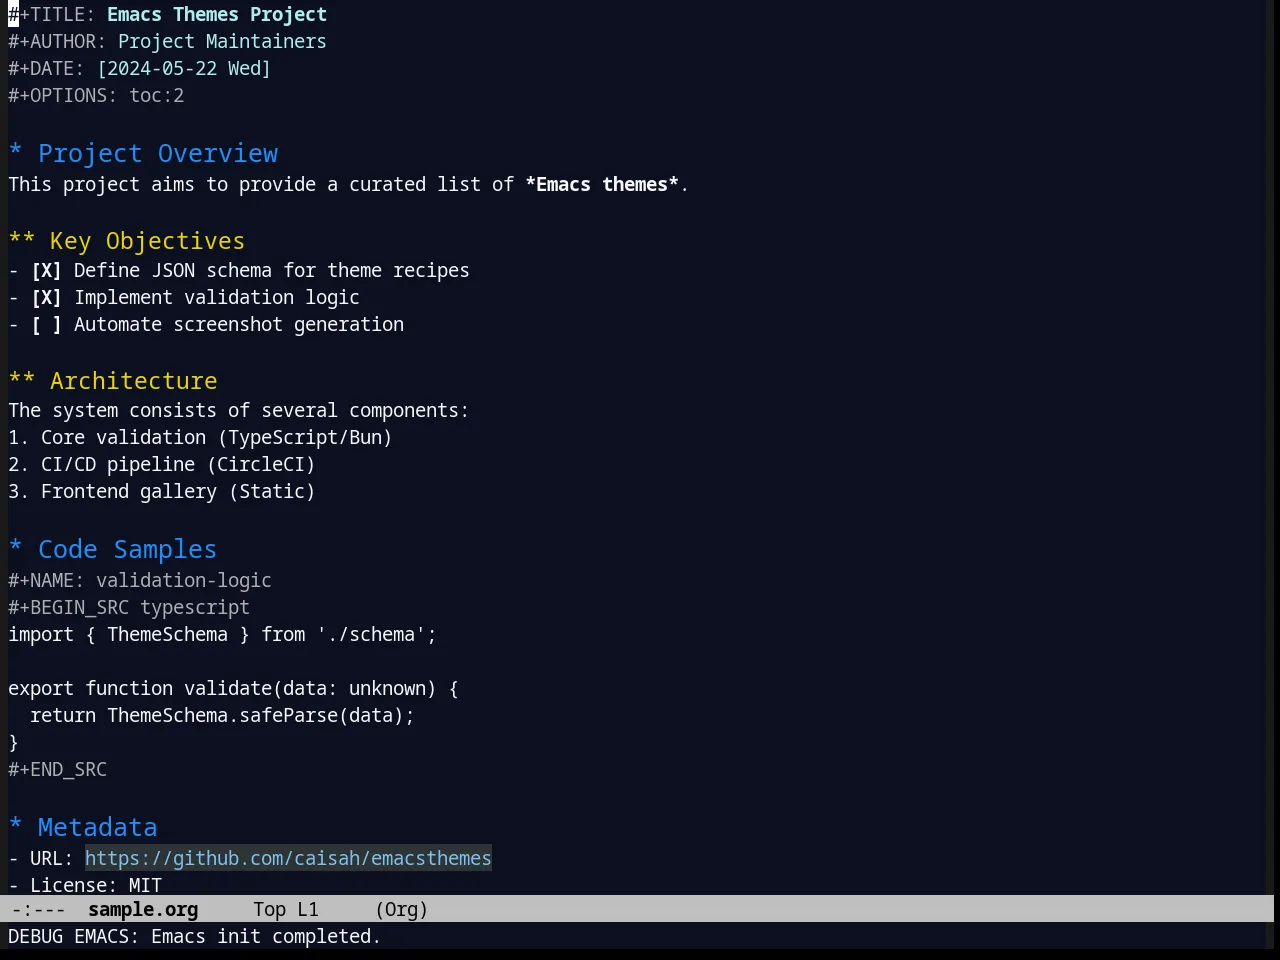Collapse the 'Code Samples' heading star
The height and width of the screenshot is (960, 1280).
[x=15, y=549]
